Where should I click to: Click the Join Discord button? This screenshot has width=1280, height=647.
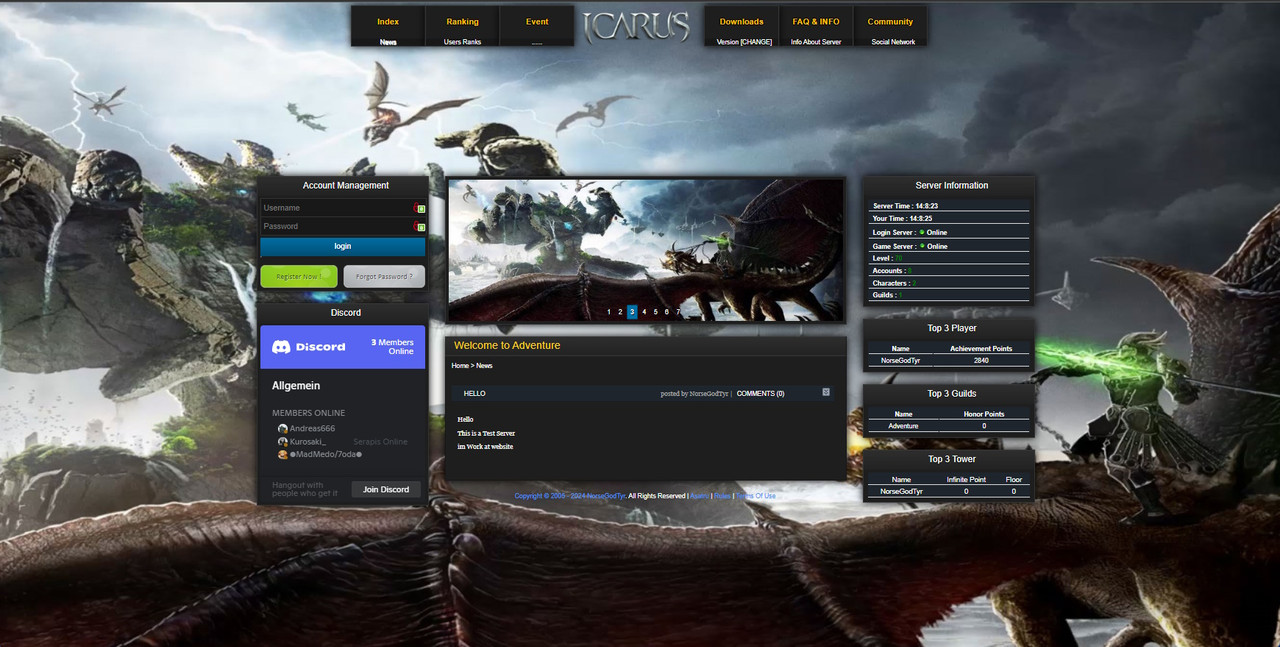click(x=386, y=489)
